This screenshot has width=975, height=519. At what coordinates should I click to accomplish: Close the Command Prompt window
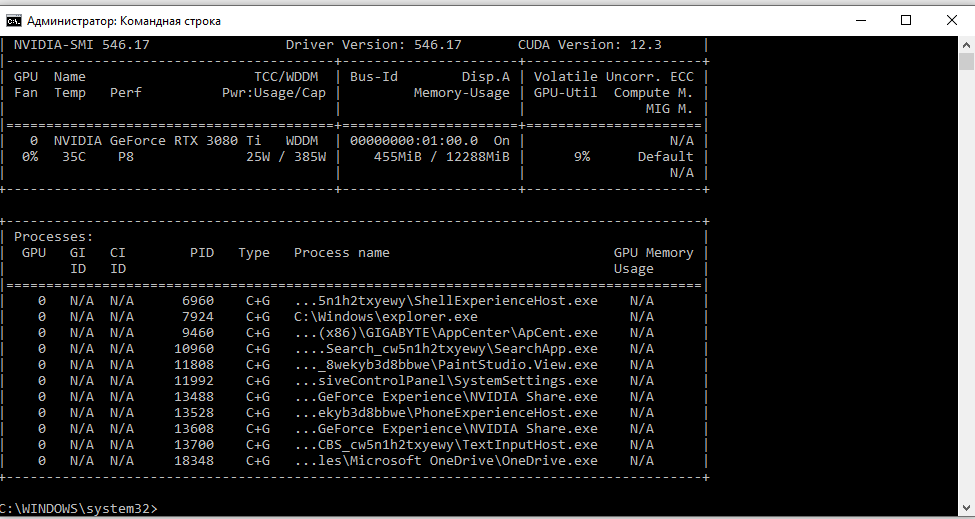(x=952, y=20)
